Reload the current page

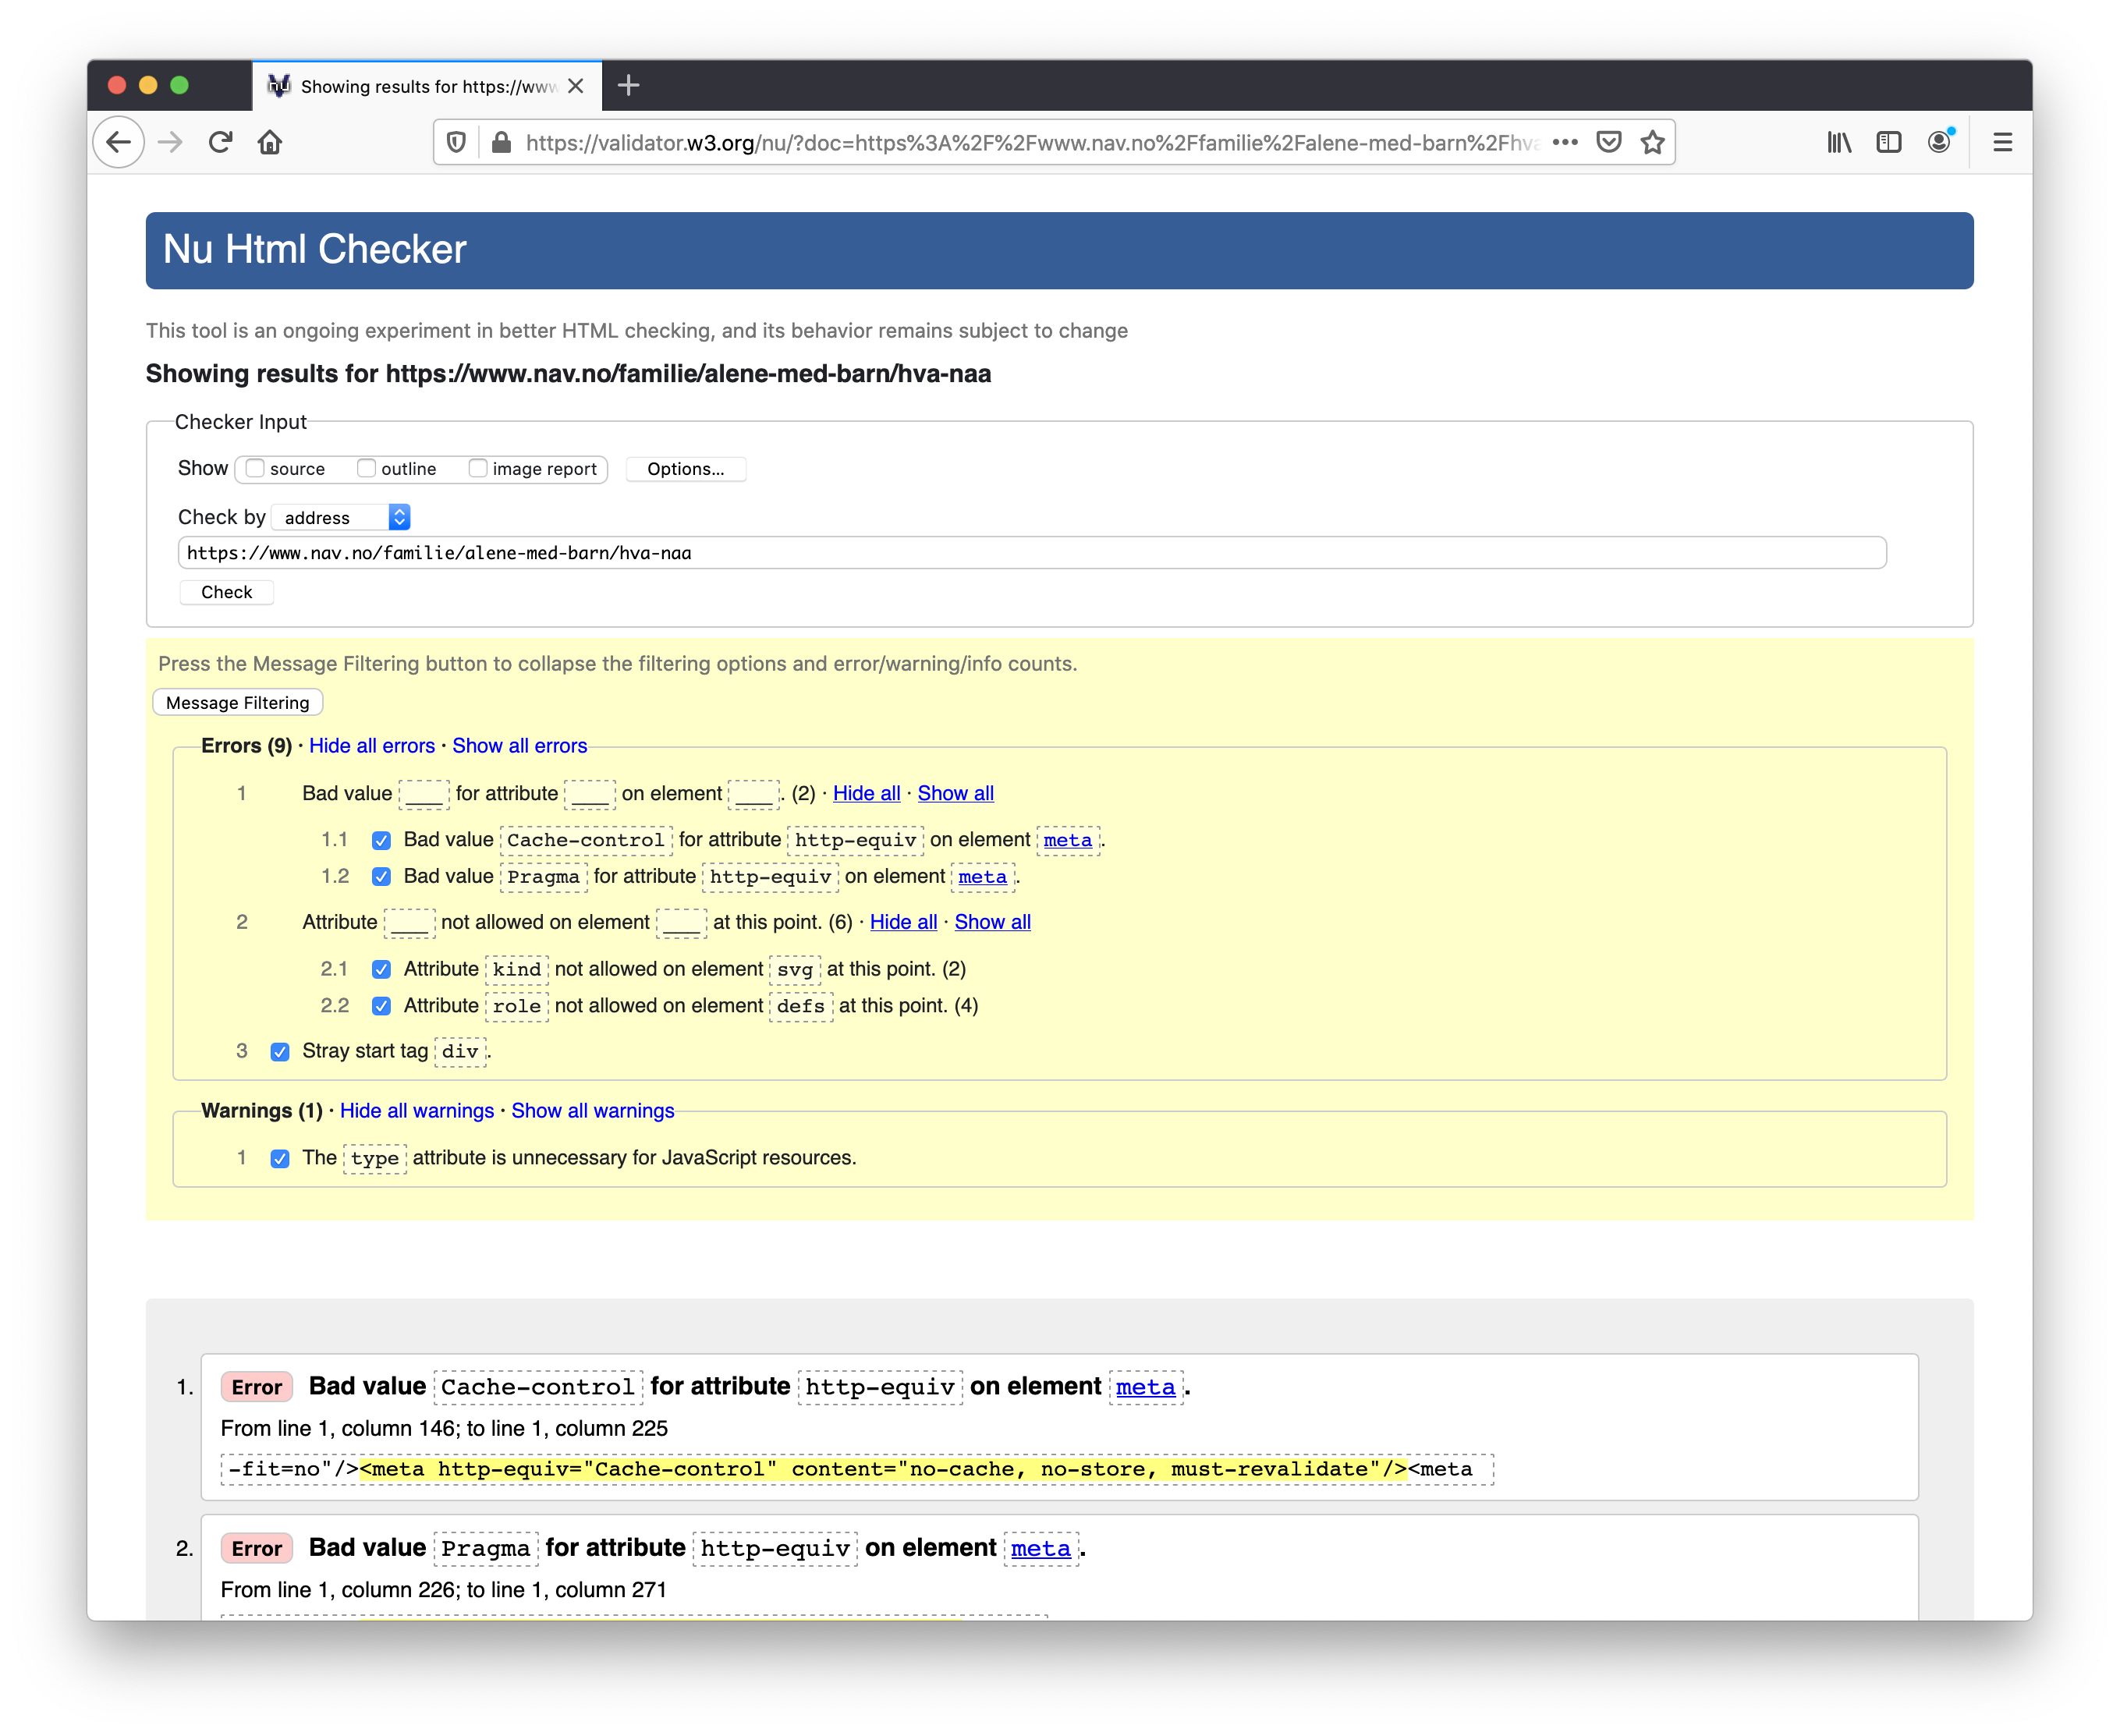tap(220, 143)
